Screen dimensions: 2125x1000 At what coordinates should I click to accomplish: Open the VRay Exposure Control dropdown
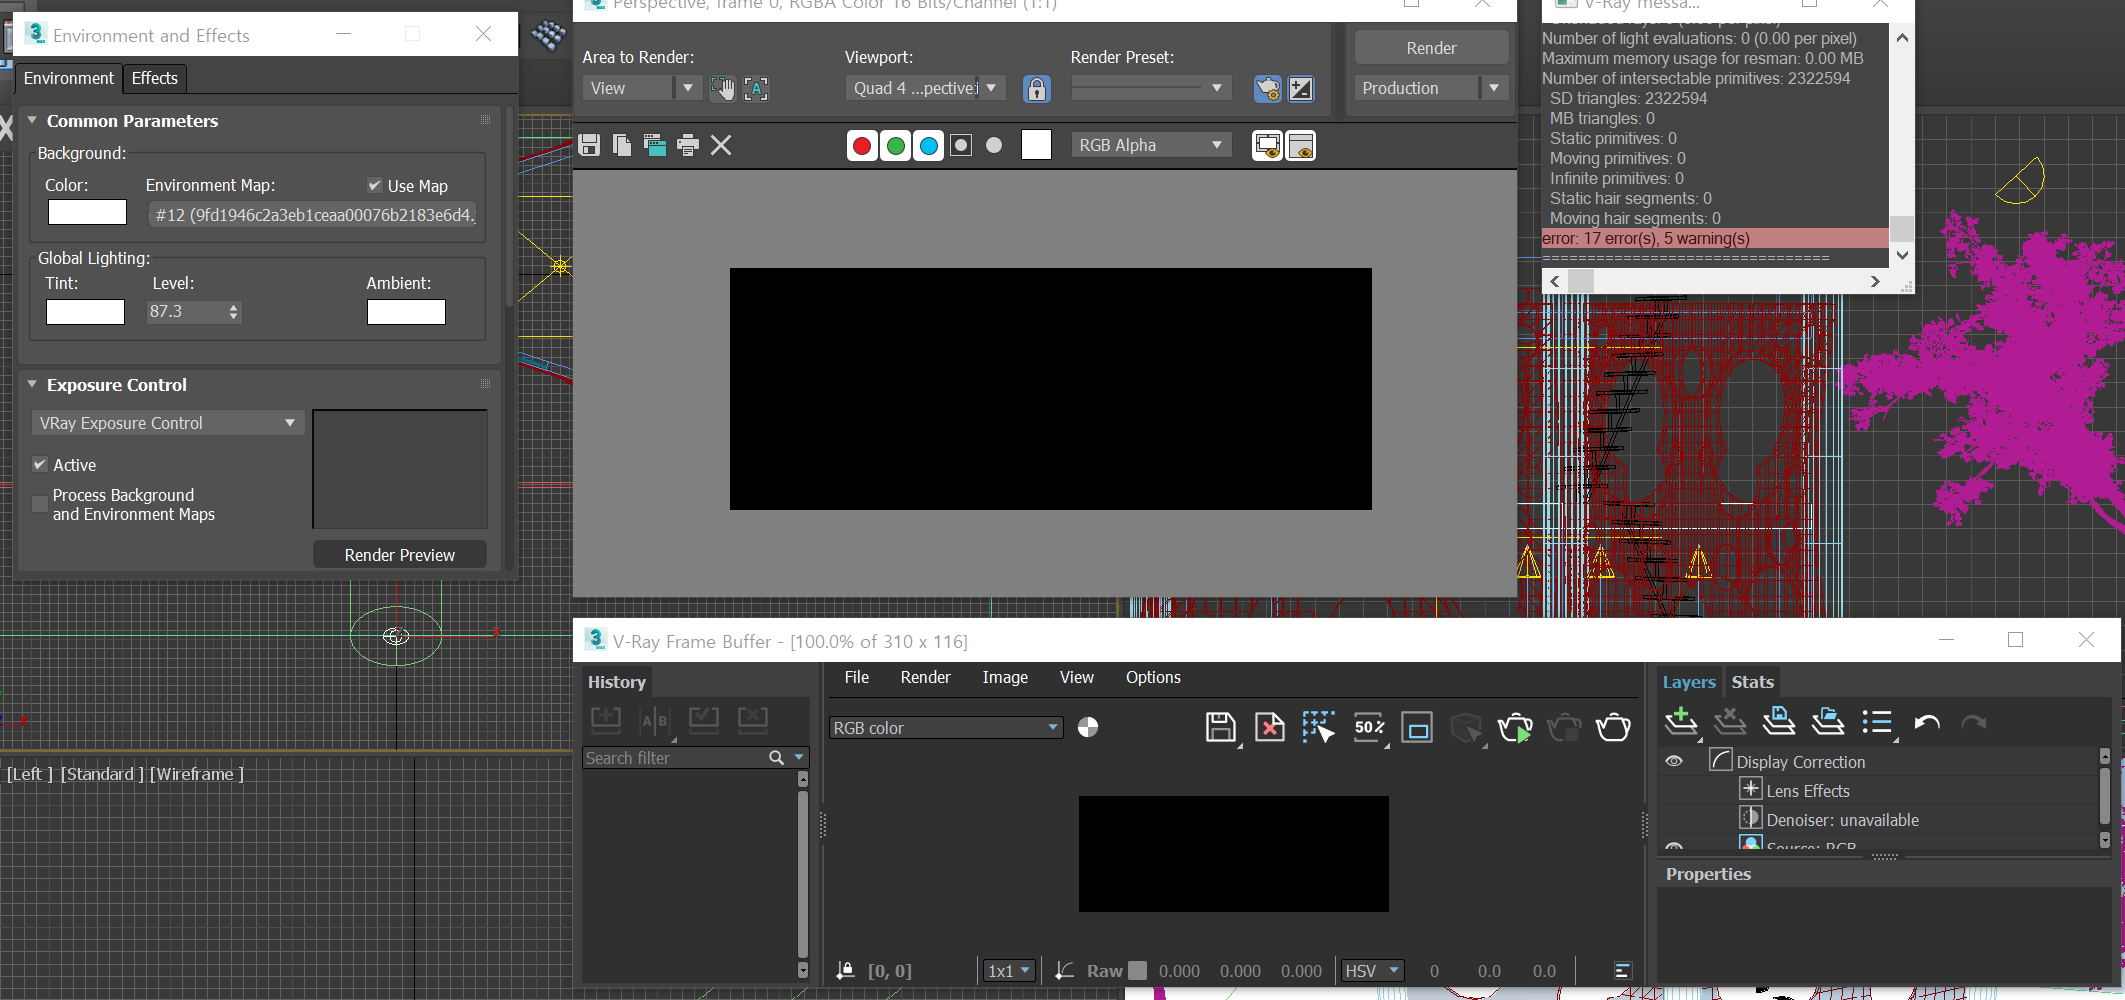tap(168, 423)
